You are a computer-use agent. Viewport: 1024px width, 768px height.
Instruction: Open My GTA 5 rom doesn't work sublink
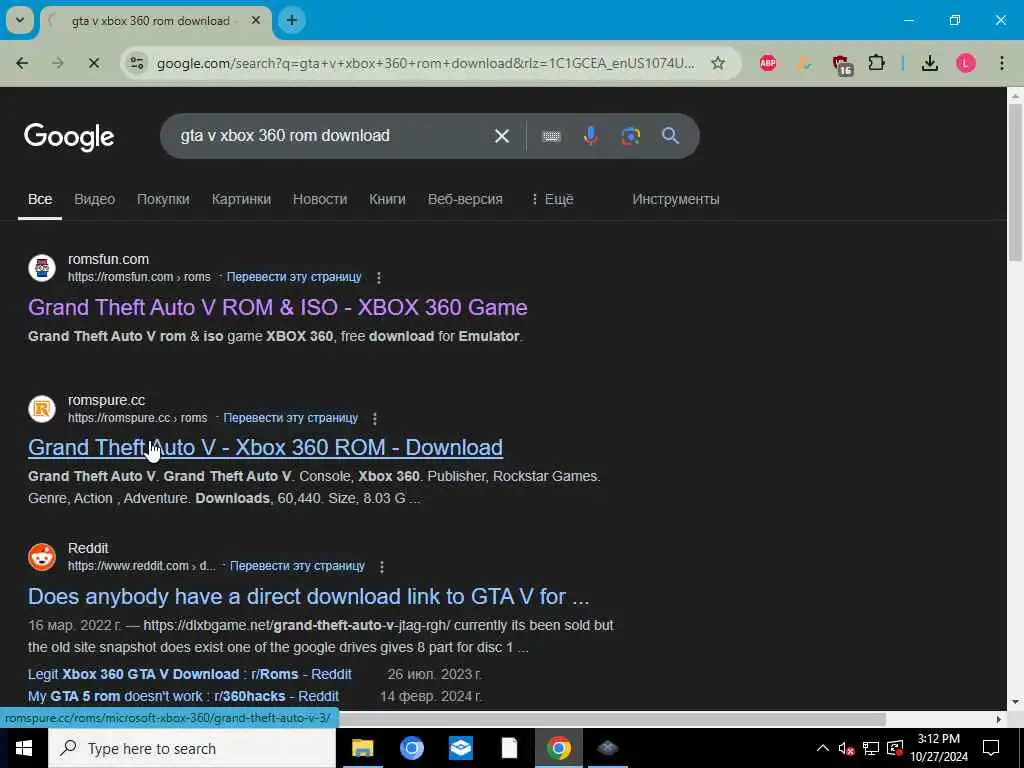click(184, 696)
